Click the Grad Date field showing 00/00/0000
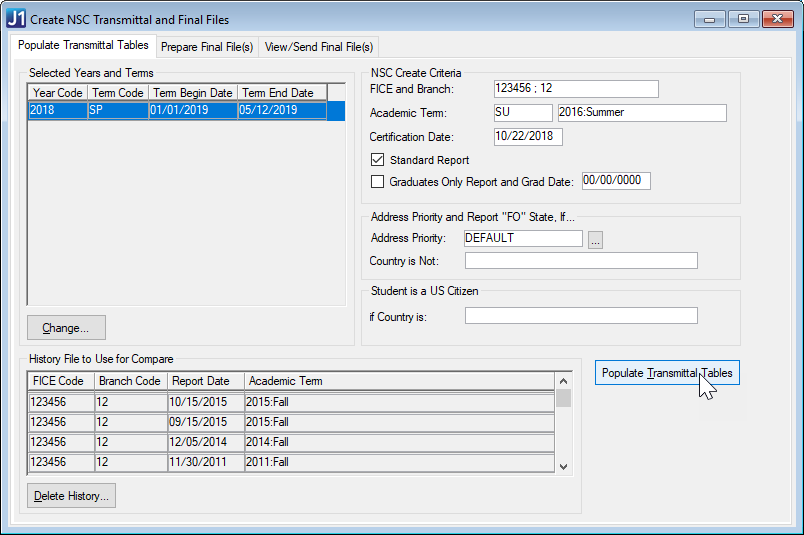 click(x=616, y=181)
